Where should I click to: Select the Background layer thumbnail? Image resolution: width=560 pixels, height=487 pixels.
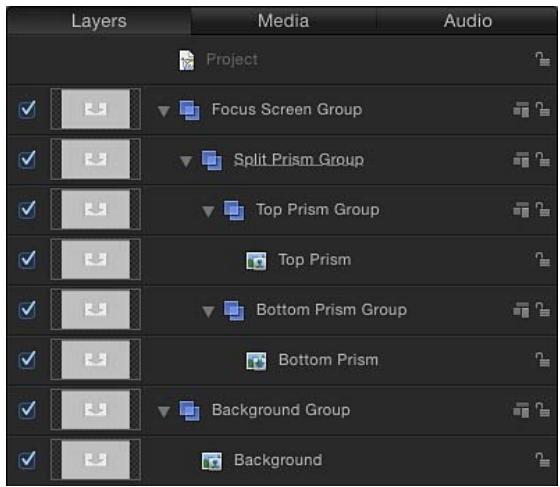[x=96, y=460]
